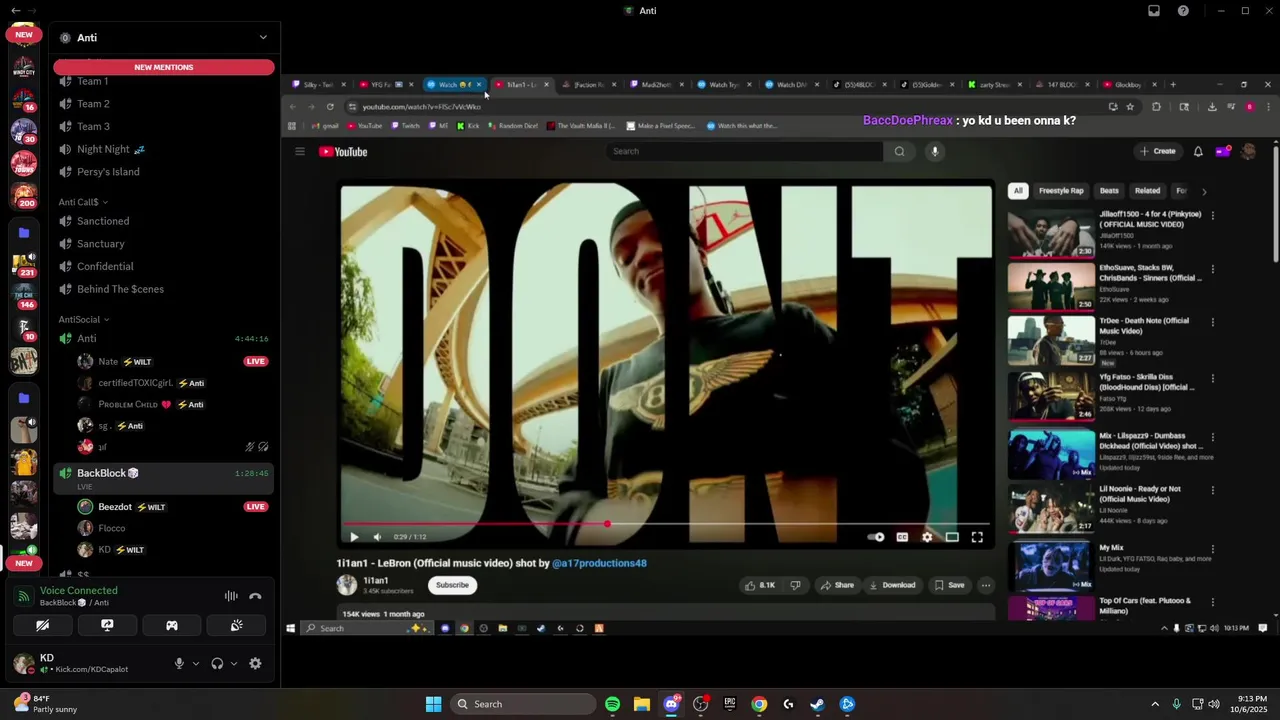Screen dimensions: 1280x720
Task: Open Discord inbox icon in title bar
Action: (1154, 11)
